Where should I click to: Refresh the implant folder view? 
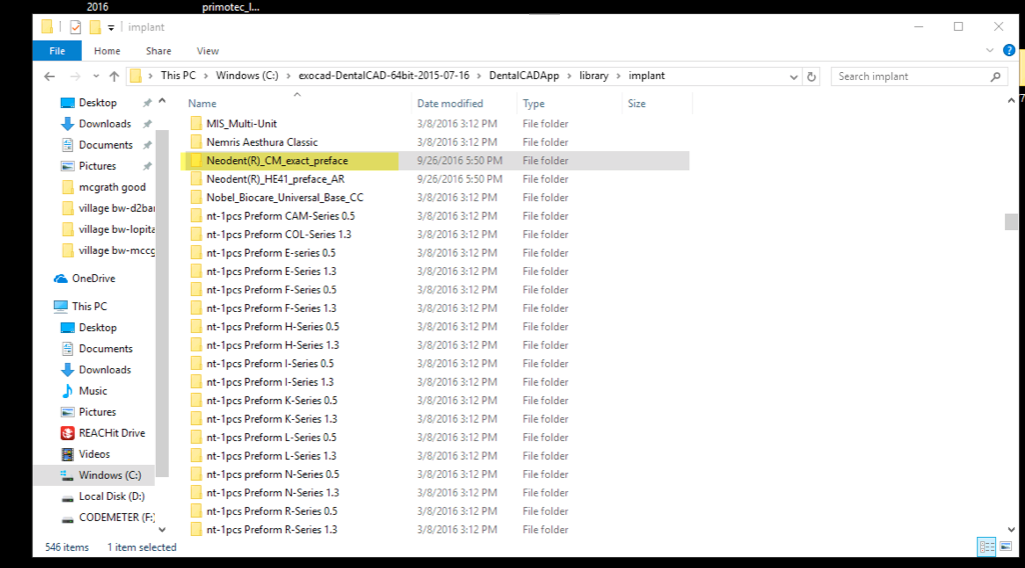(811, 76)
